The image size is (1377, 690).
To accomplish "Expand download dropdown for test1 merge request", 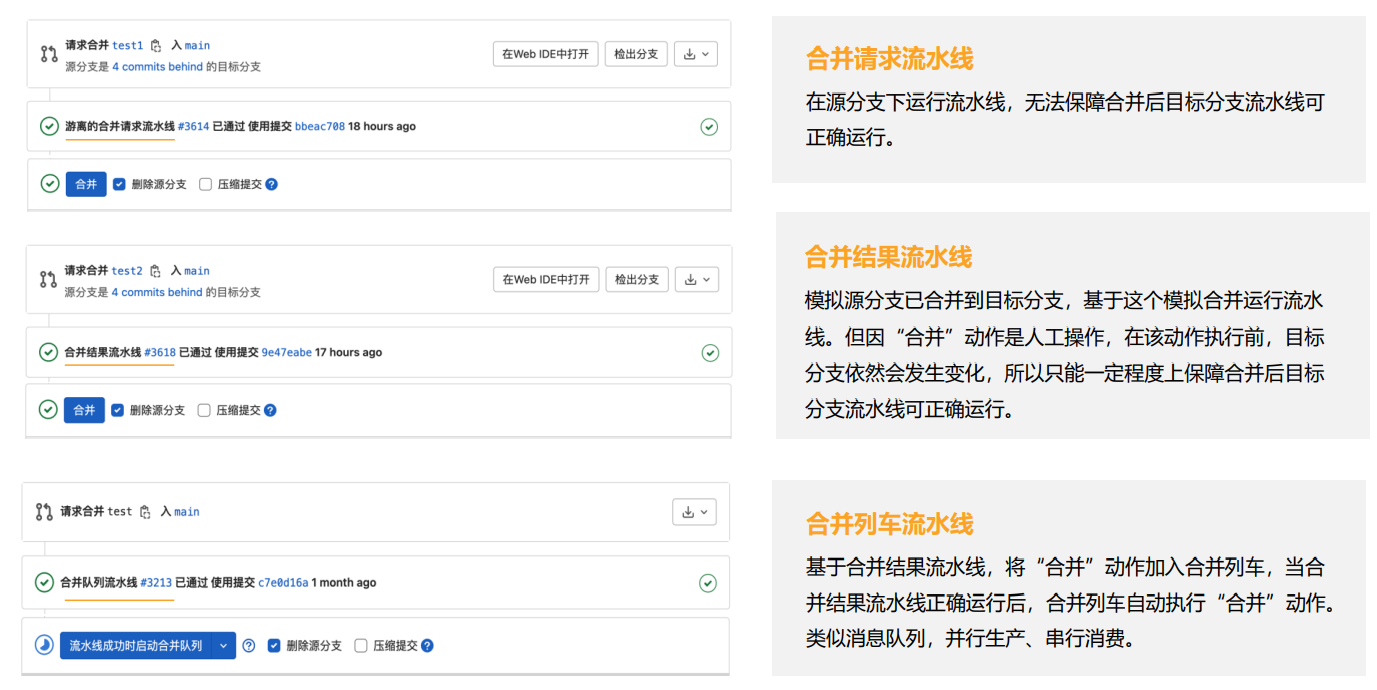I will 696,54.
